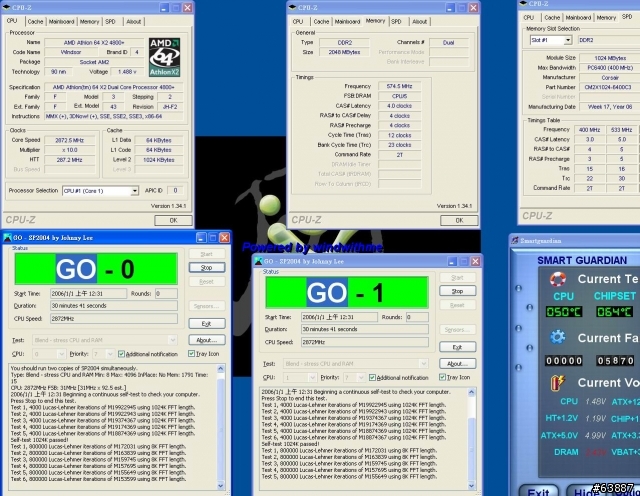Click Exit button in Smart Guardian
The image size is (640, 496).
538,490
